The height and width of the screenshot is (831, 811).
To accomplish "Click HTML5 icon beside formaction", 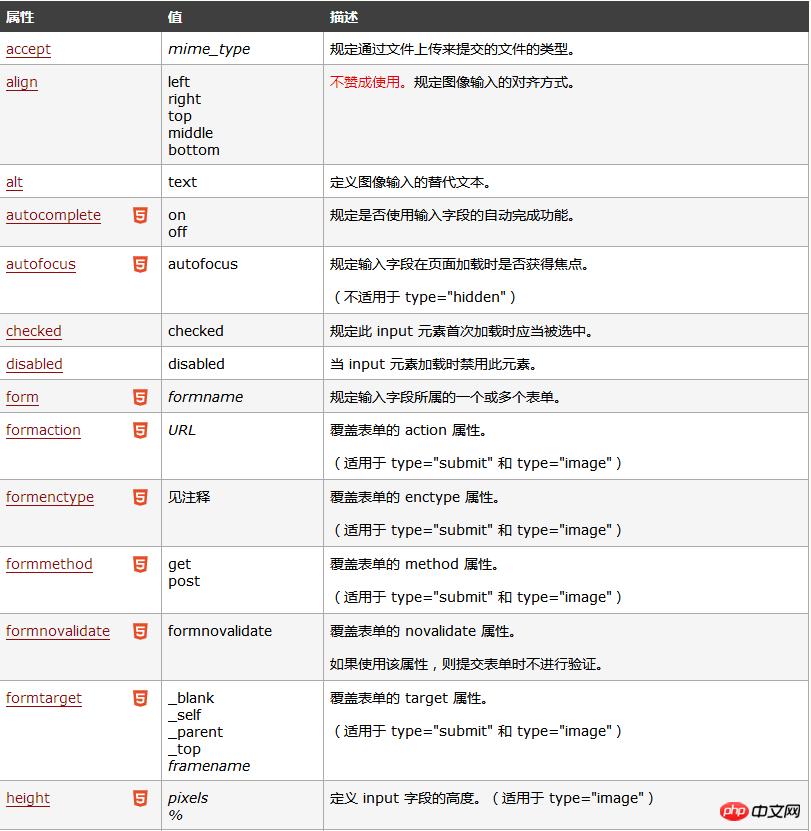I will pos(140,430).
